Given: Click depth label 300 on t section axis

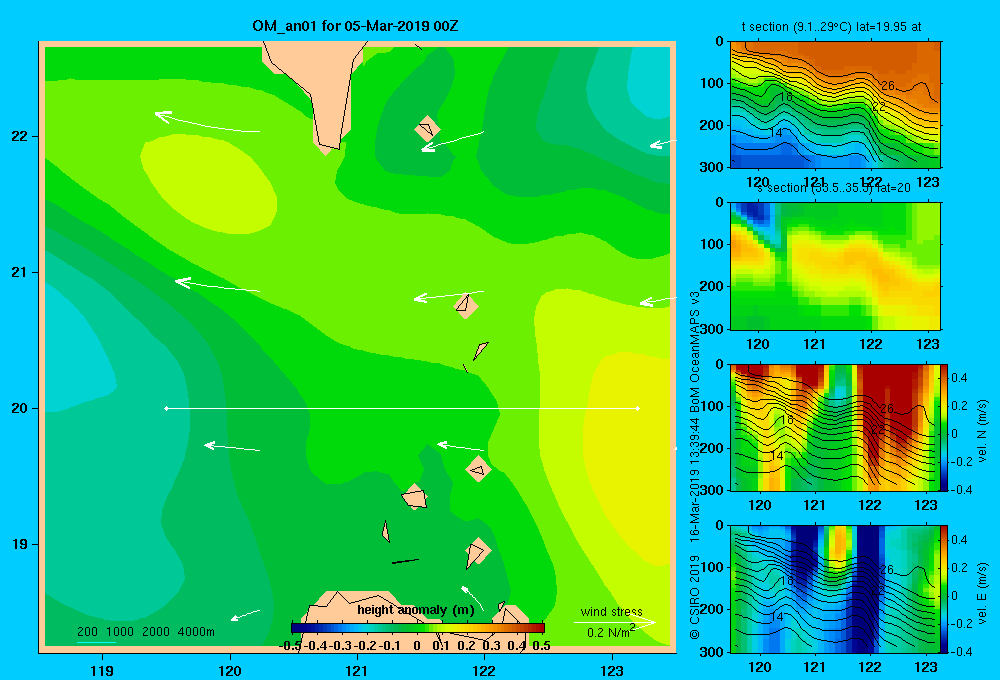Looking at the screenshot, I should (x=712, y=167).
